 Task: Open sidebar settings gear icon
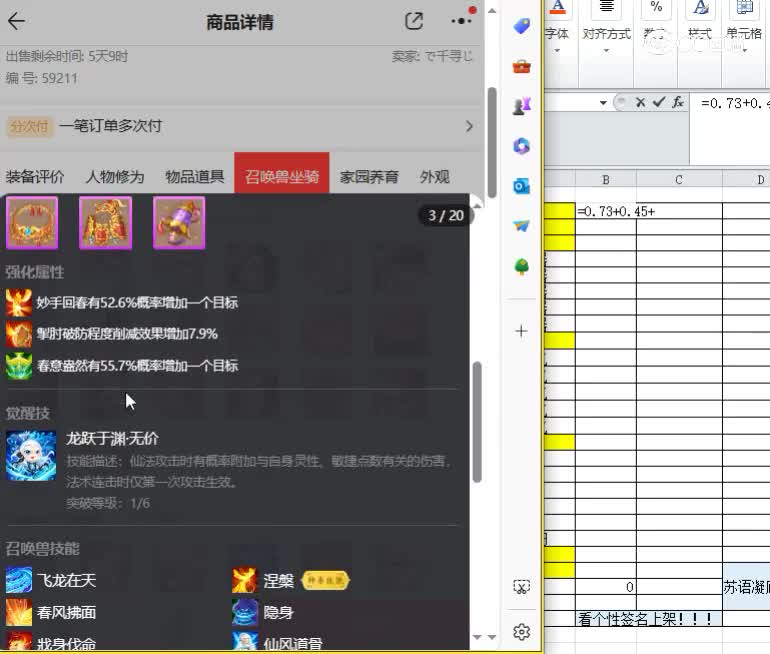522,632
